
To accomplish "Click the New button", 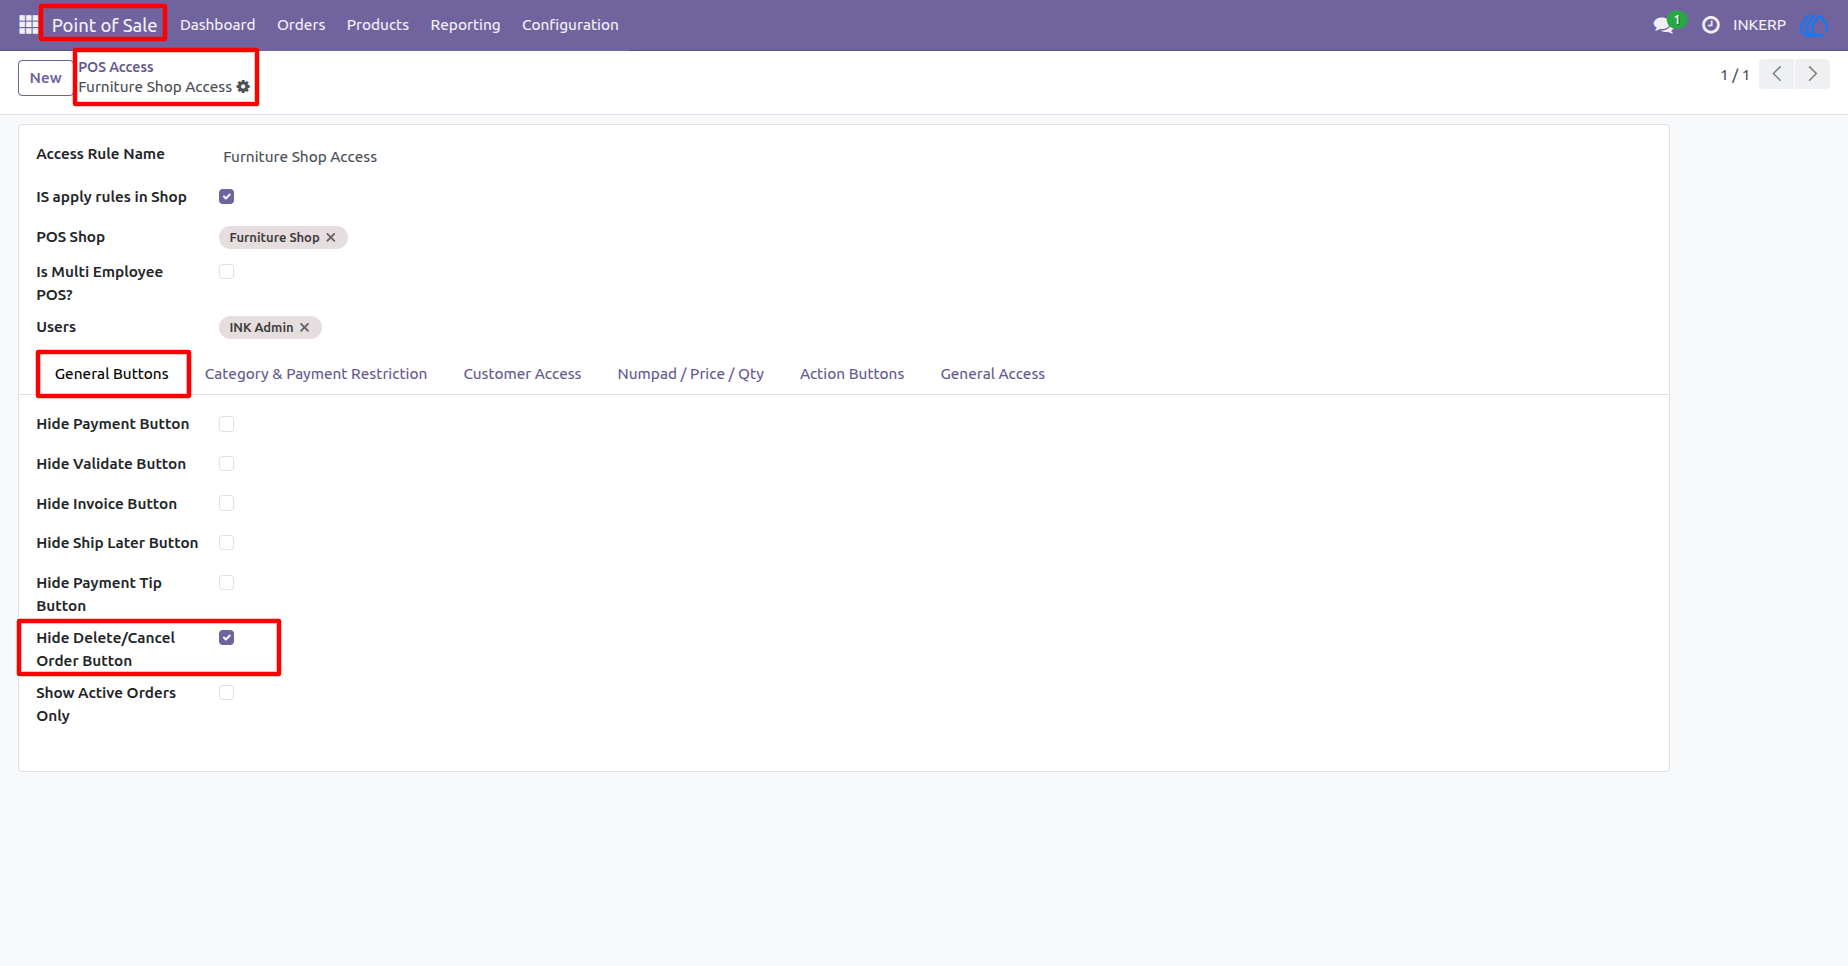I will 46,78.
